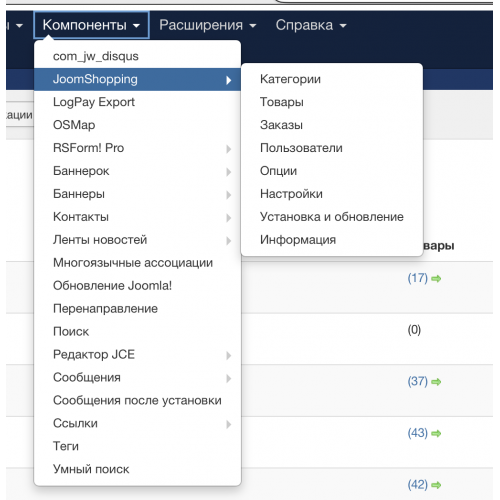Select JoomShopping menu entry

point(137,79)
